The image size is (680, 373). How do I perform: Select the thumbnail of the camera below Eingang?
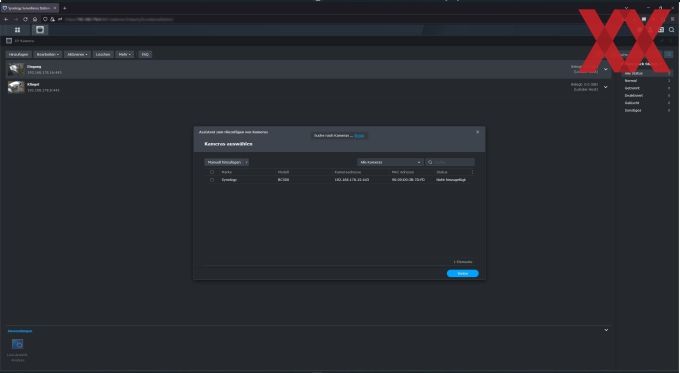pos(16,87)
